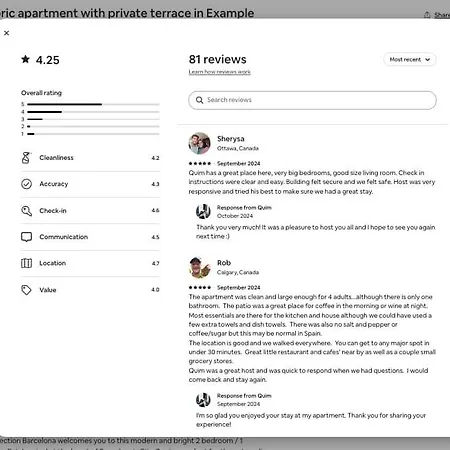Click the 1-star rating bar

(93, 134)
